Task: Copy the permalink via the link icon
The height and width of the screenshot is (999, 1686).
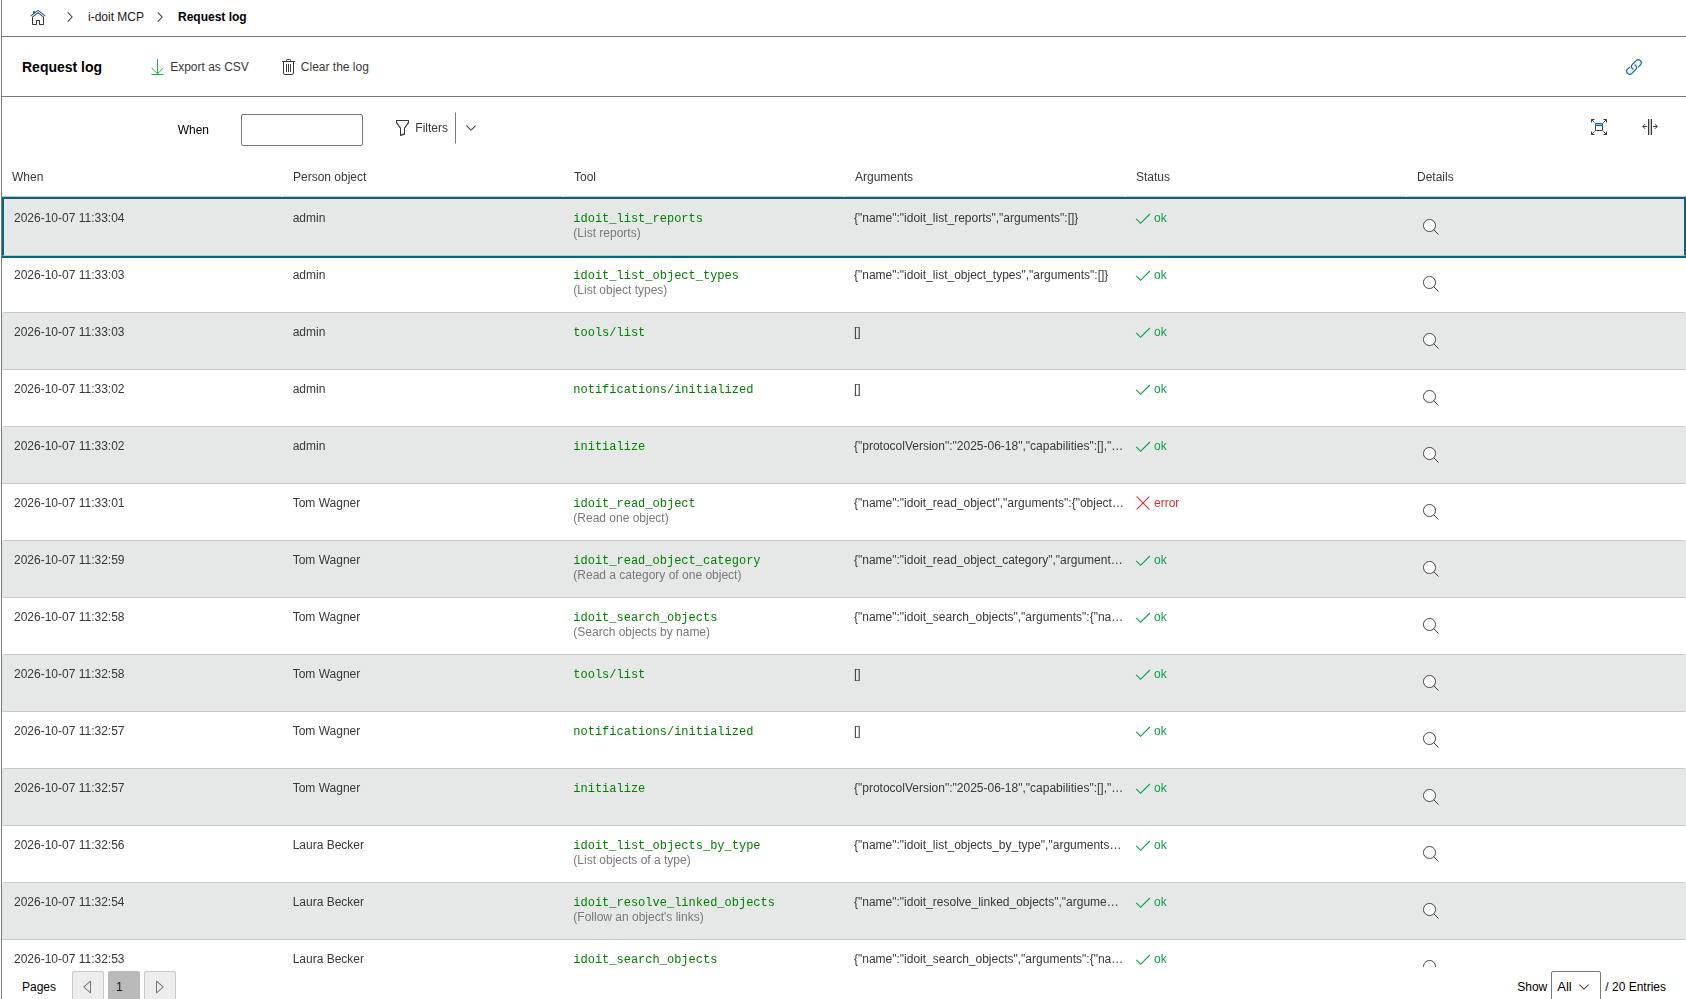Action: point(1634,67)
